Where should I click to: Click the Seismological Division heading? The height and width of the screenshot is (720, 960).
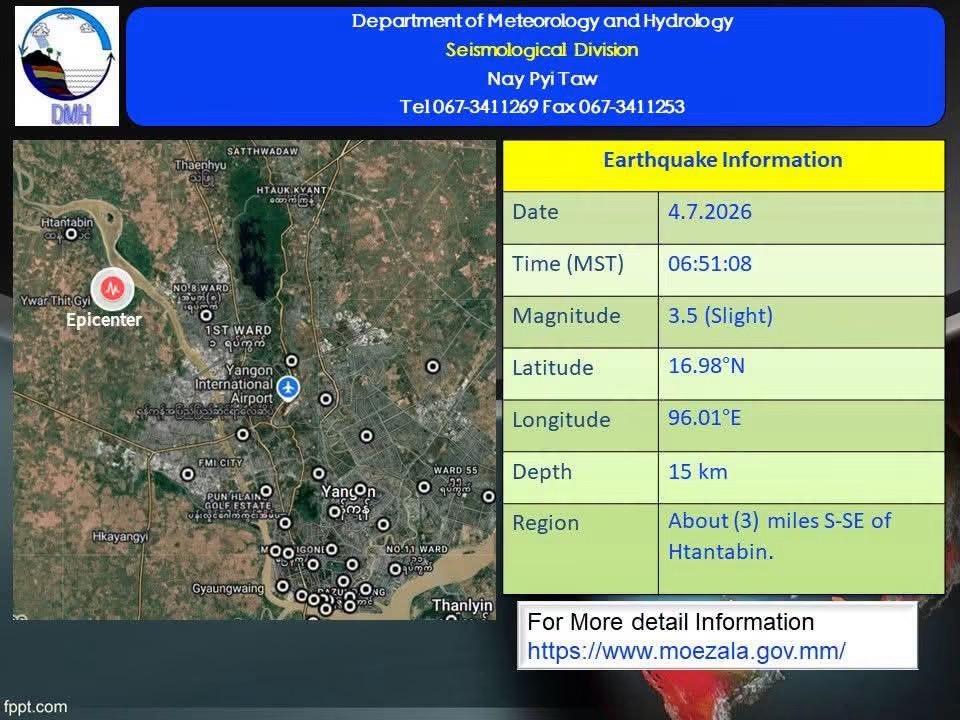click(541, 50)
